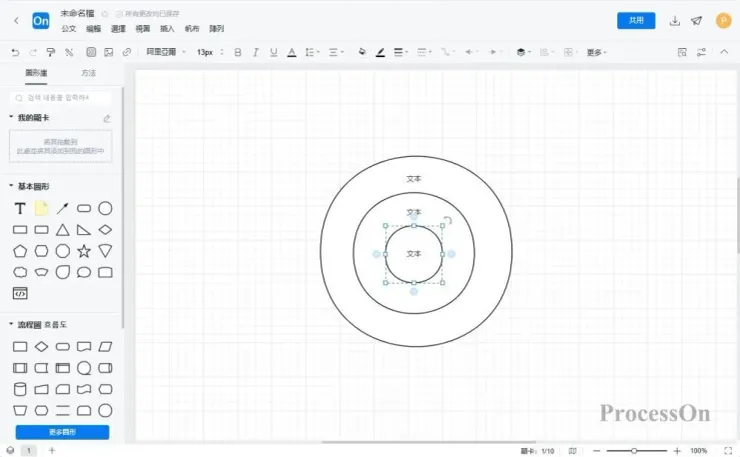Publish with the paper plane icon

pos(697,21)
